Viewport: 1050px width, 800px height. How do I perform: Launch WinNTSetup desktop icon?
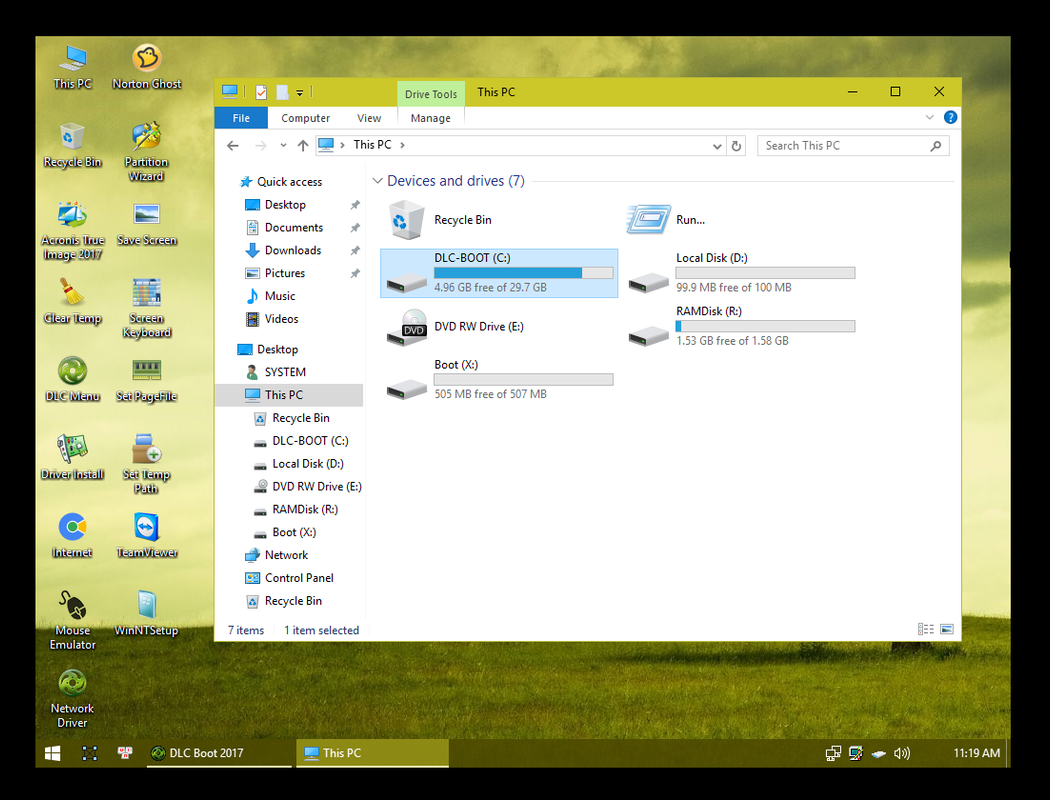point(147,615)
